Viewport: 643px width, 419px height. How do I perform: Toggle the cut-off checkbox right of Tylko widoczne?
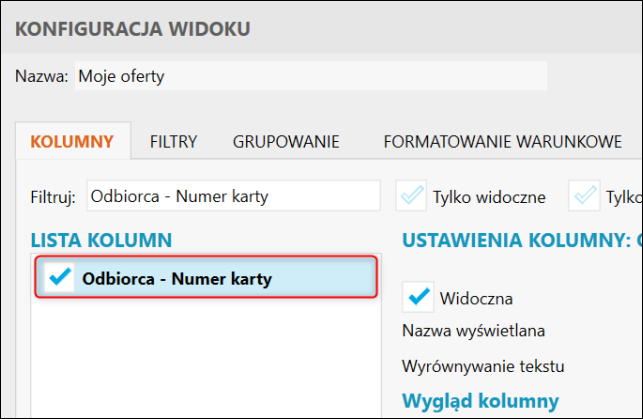coord(584,196)
